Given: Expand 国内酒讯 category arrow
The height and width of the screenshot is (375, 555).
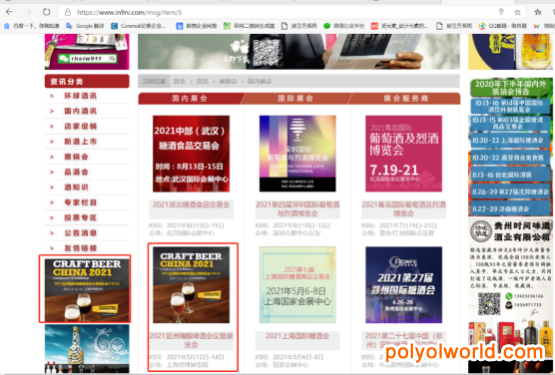Looking at the screenshot, I should click(52, 111).
